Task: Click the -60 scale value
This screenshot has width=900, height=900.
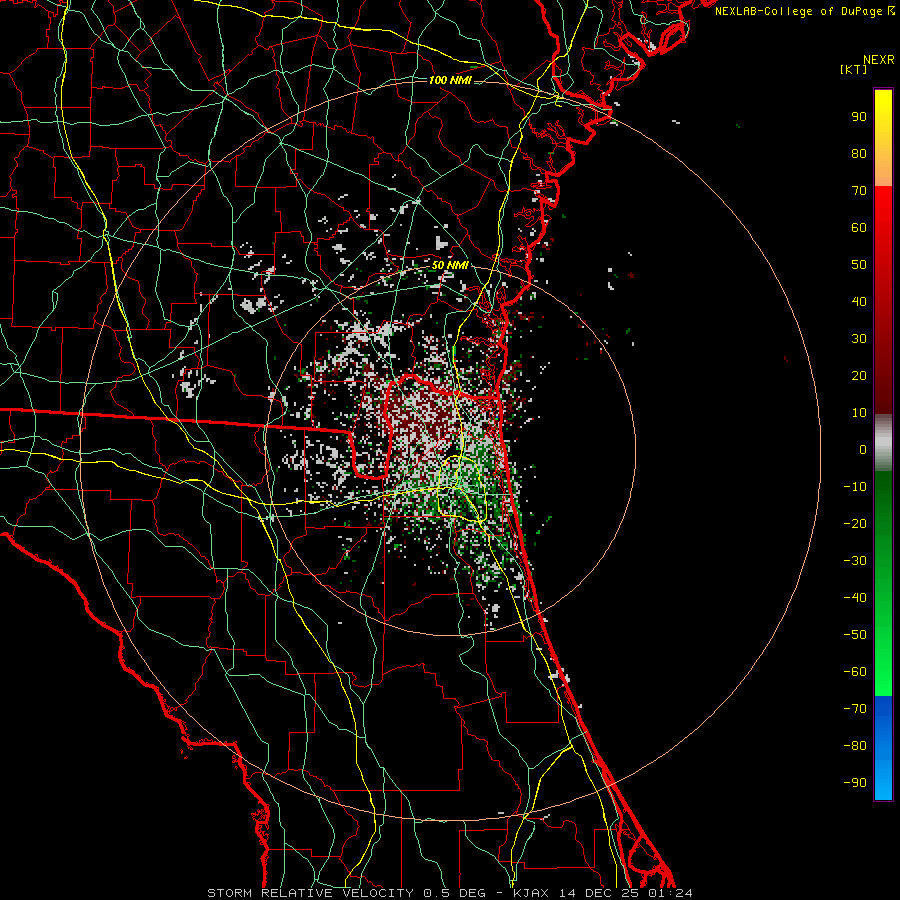Action: 855,672
